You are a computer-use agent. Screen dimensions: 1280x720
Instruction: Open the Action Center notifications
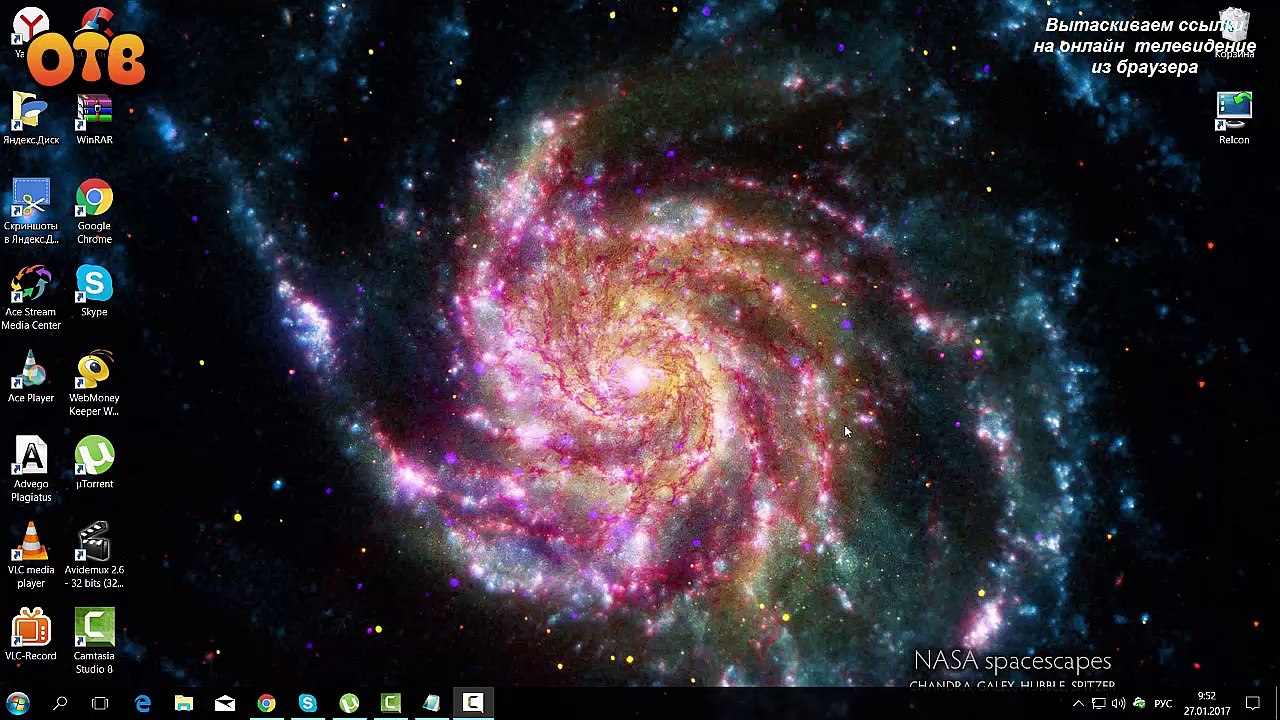pyautogui.click(x=1253, y=704)
